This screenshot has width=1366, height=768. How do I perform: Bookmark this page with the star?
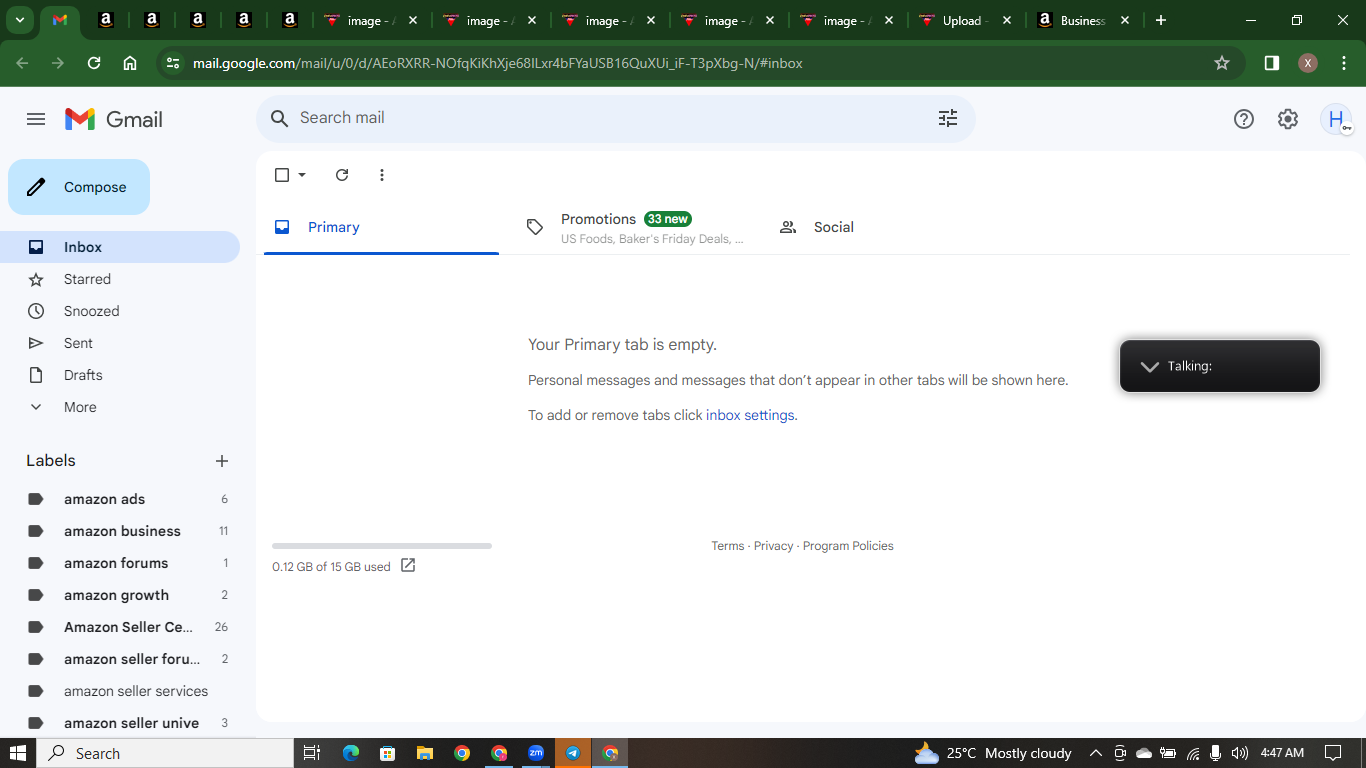pyautogui.click(x=1222, y=63)
